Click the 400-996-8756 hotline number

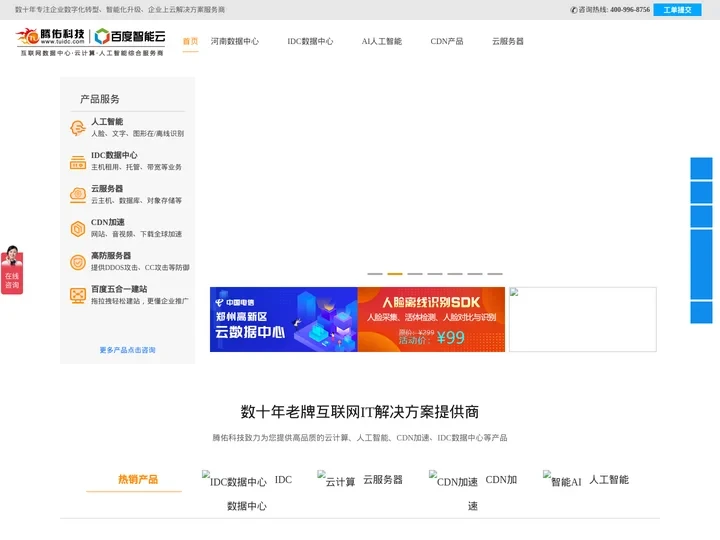630,10
